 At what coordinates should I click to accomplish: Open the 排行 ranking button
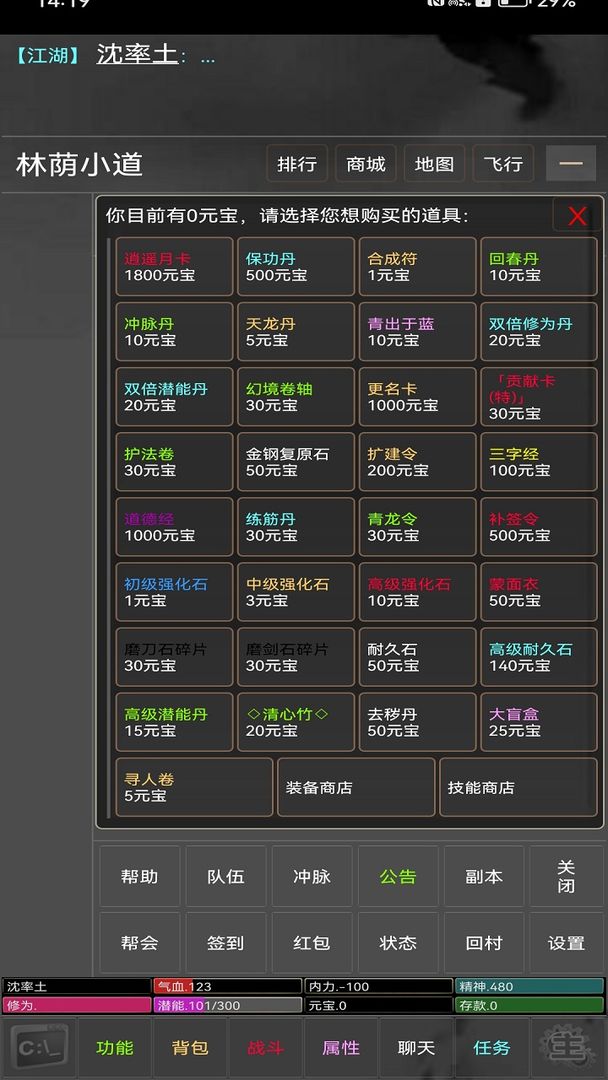(x=297, y=164)
